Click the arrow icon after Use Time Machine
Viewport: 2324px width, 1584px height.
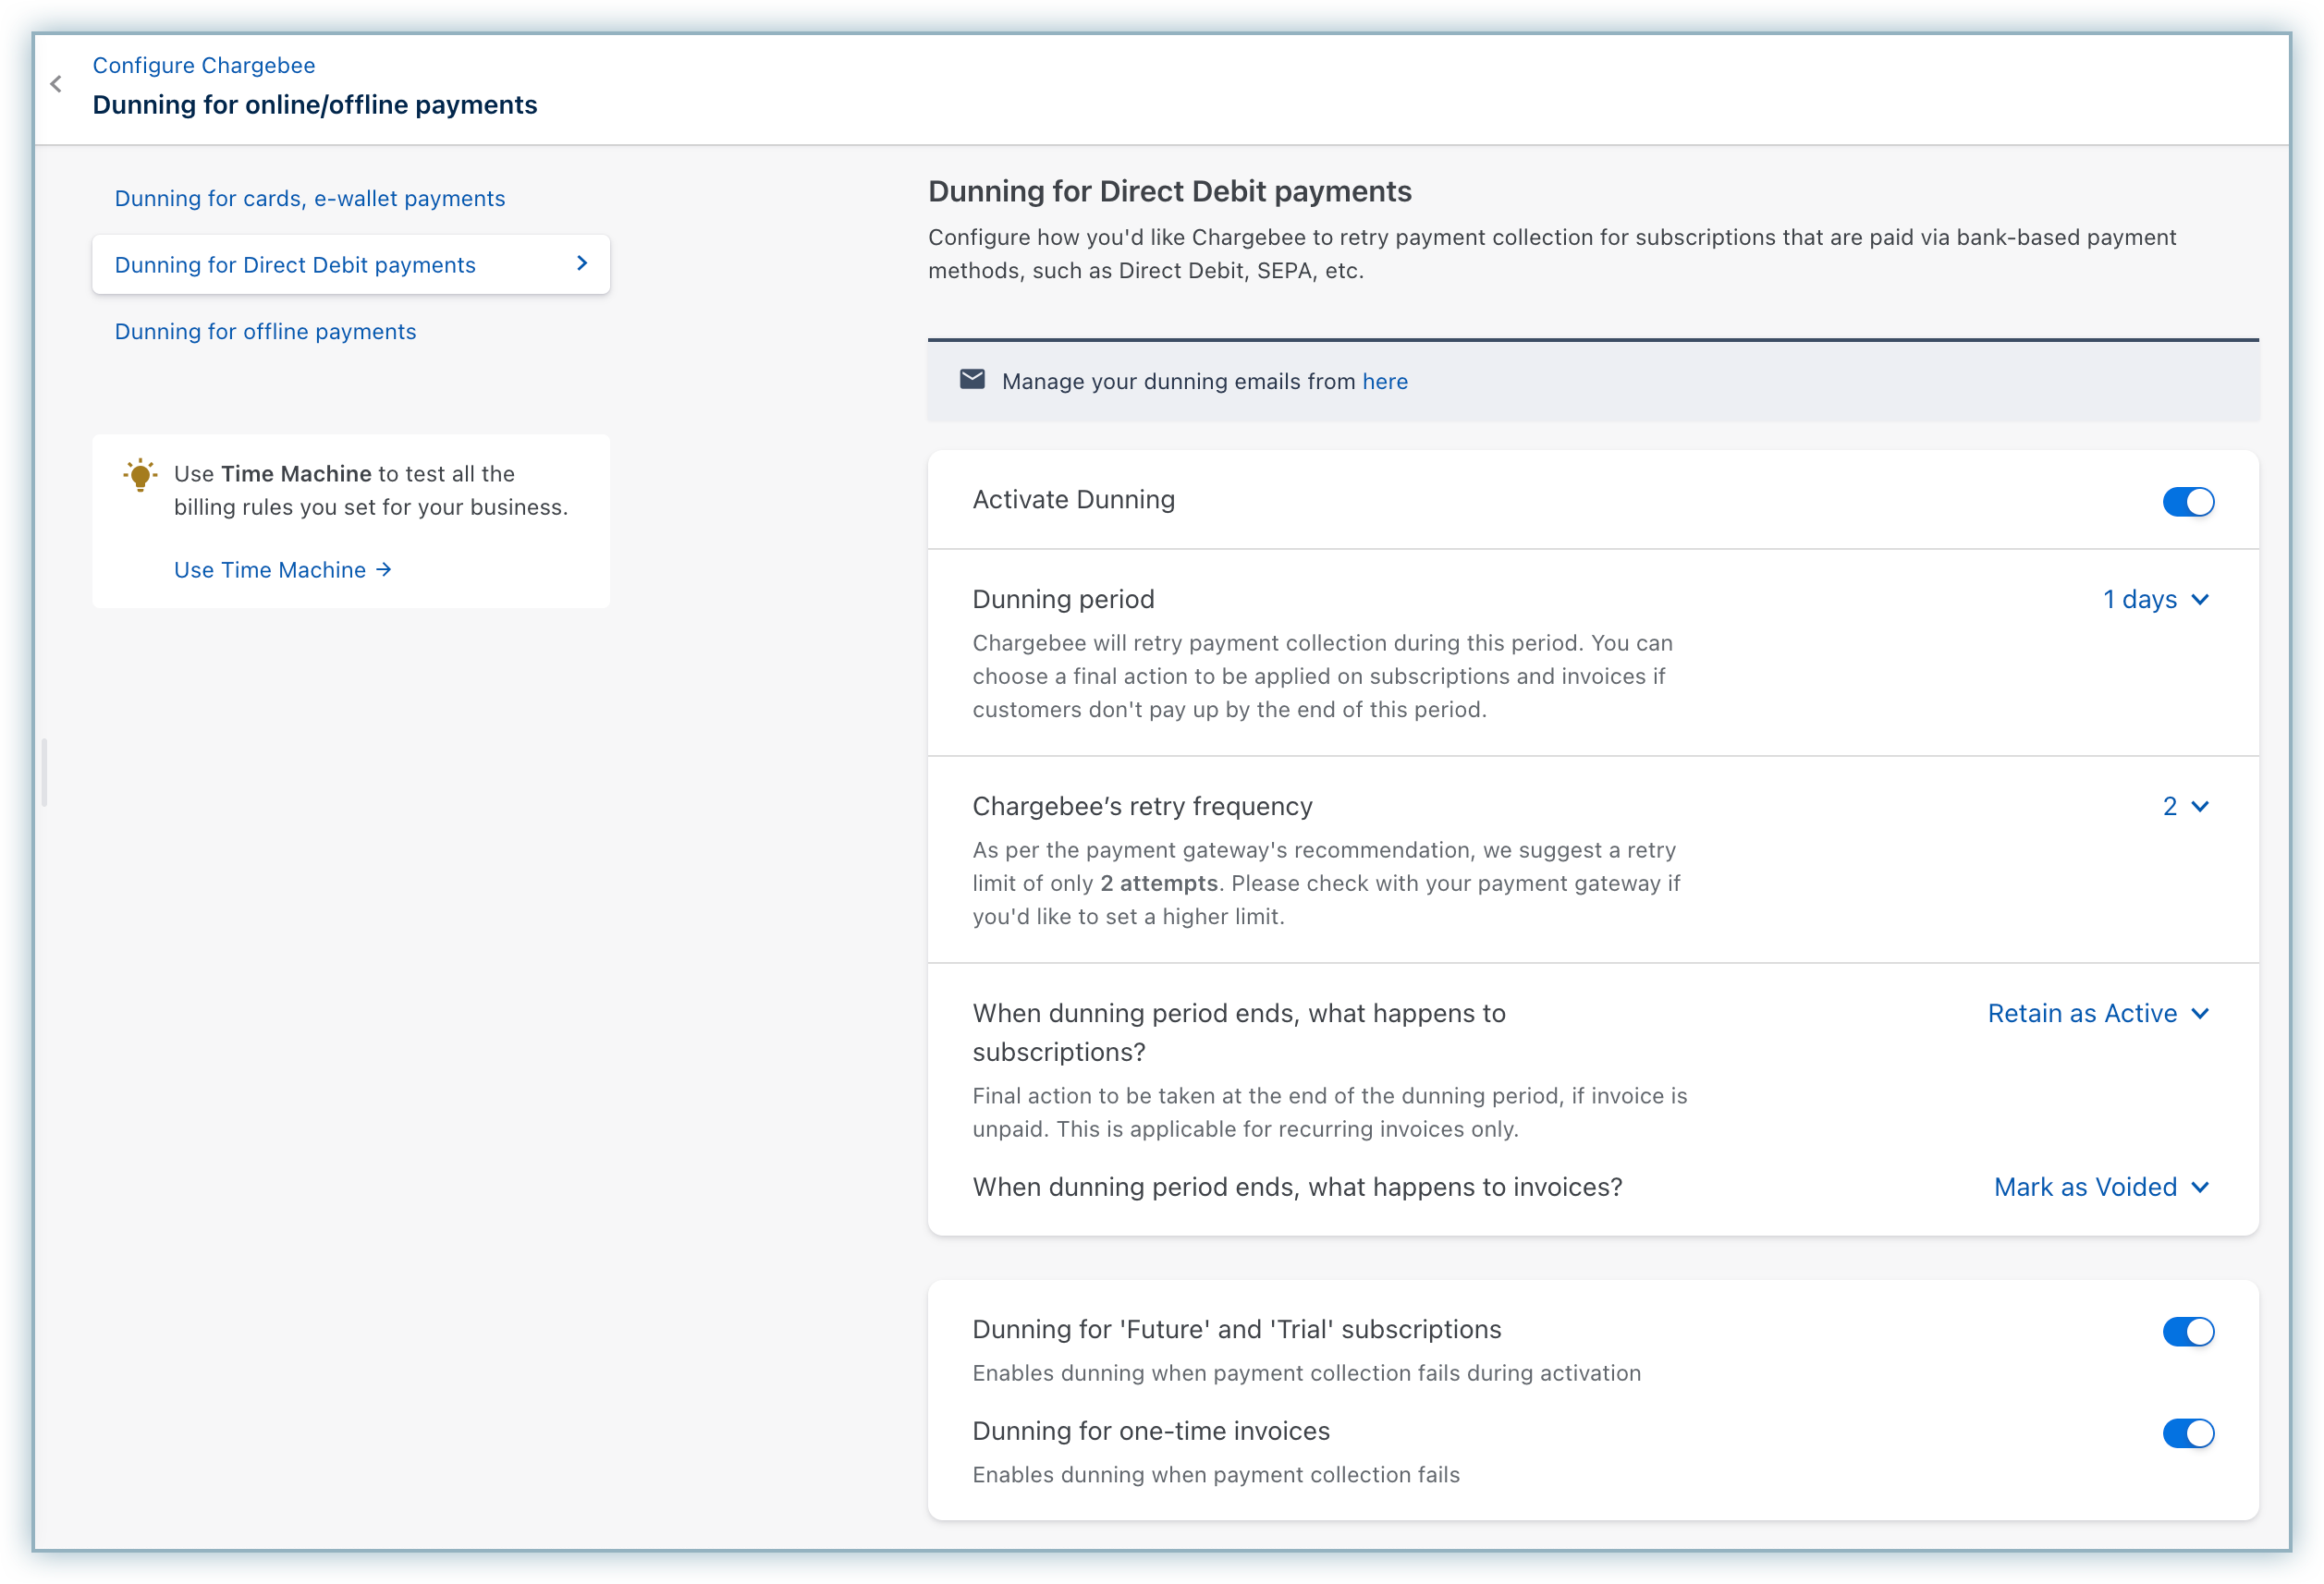(384, 570)
